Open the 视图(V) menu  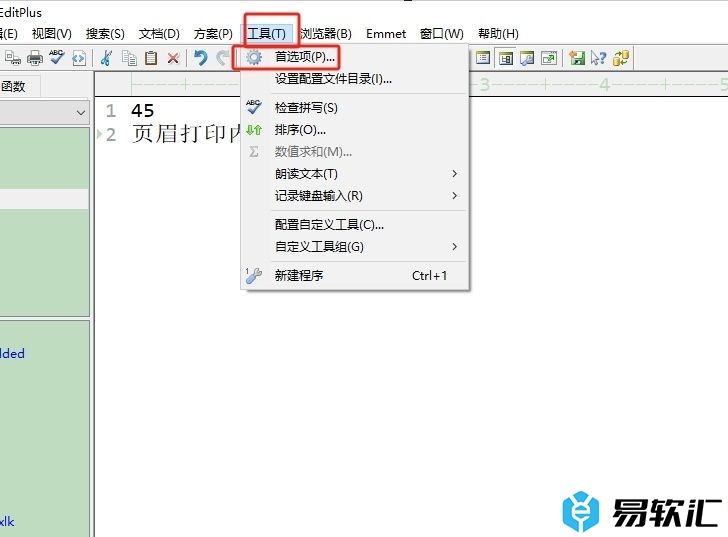(x=52, y=33)
